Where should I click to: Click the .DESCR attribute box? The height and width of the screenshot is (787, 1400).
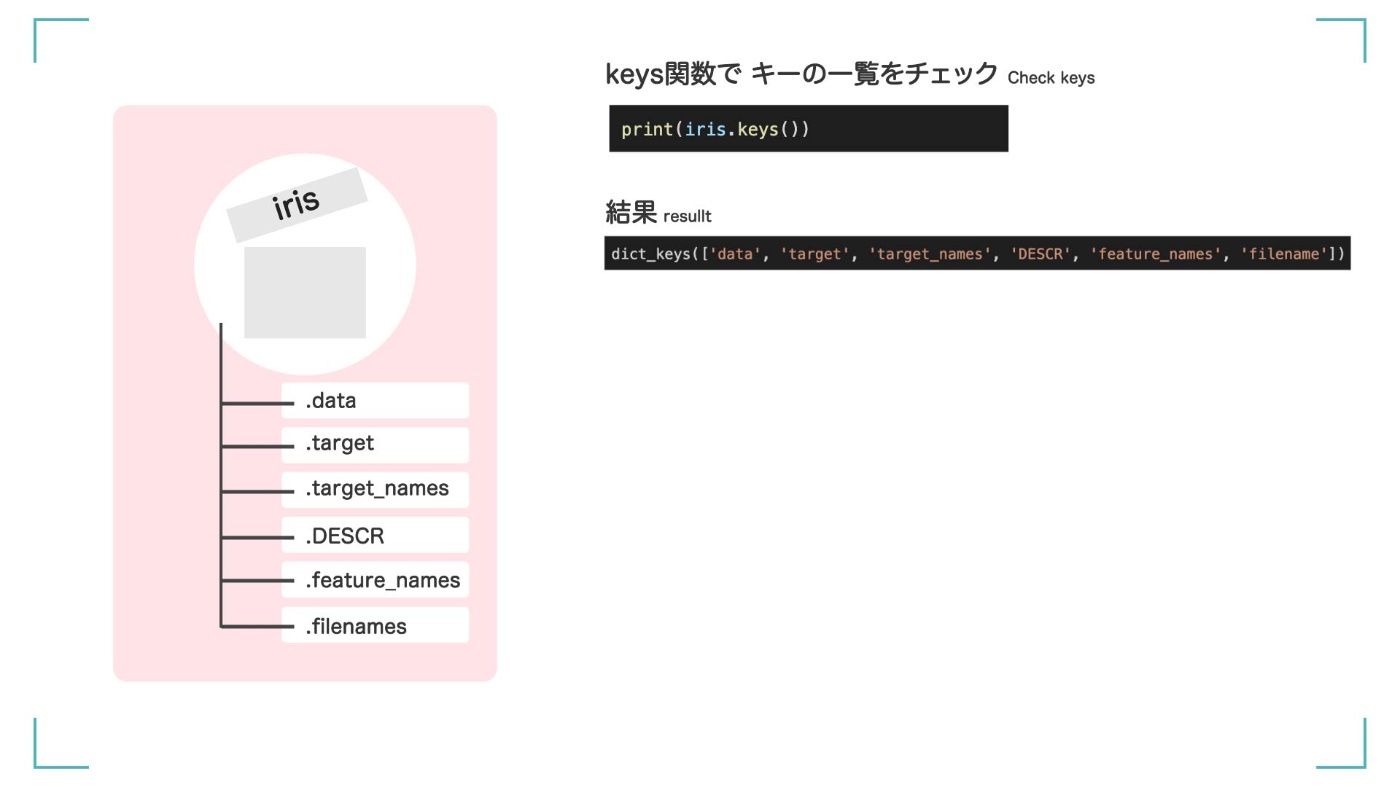click(375, 535)
